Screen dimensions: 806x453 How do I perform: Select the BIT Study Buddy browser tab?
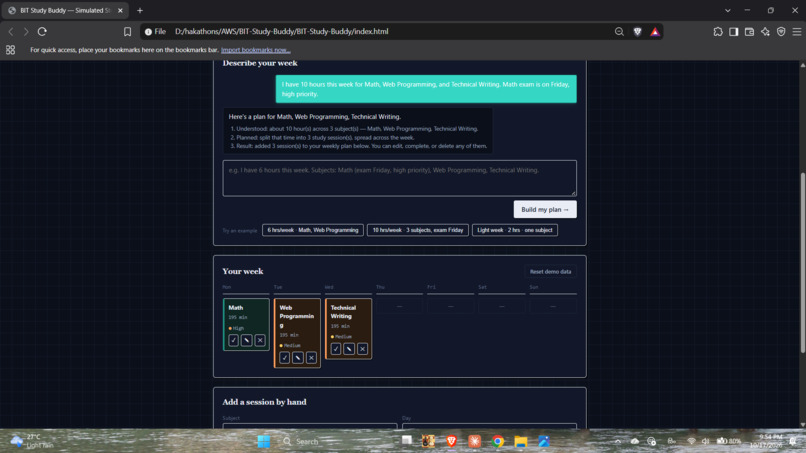tap(65, 10)
